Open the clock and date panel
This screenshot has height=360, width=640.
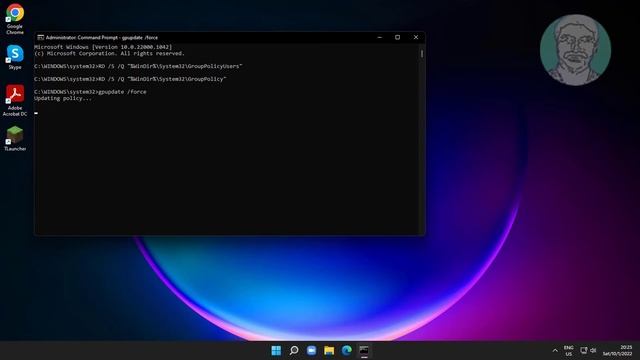pos(618,350)
